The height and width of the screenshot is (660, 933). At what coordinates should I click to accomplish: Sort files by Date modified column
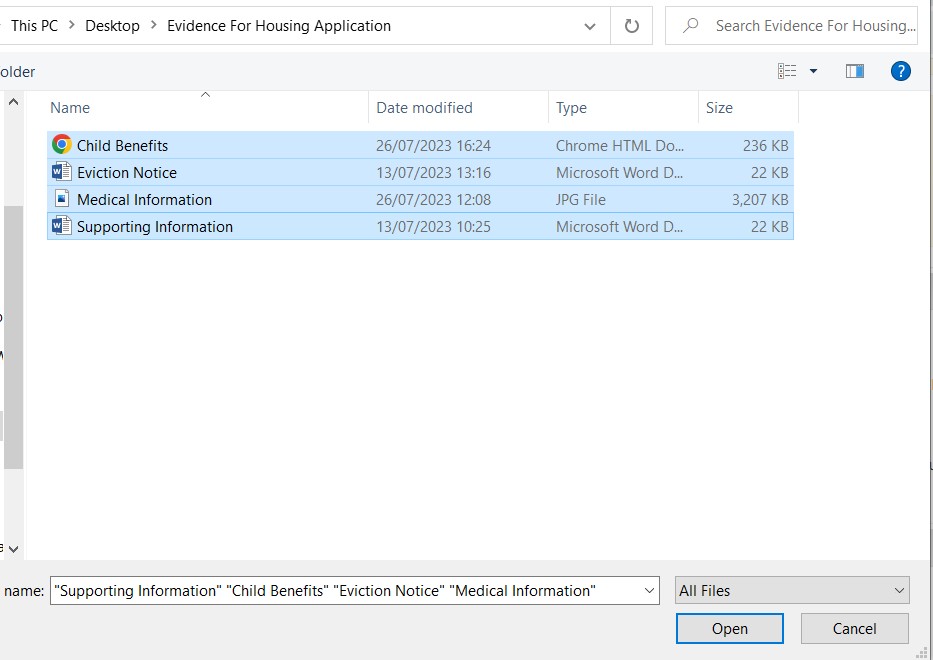coord(424,108)
